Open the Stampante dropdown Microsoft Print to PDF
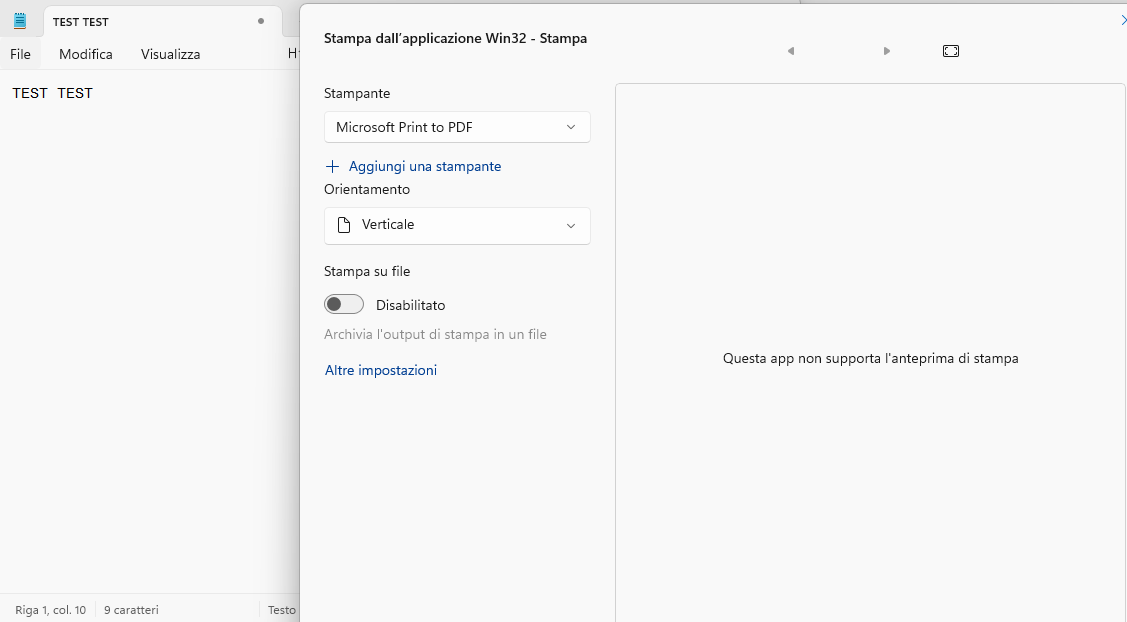 coord(457,127)
